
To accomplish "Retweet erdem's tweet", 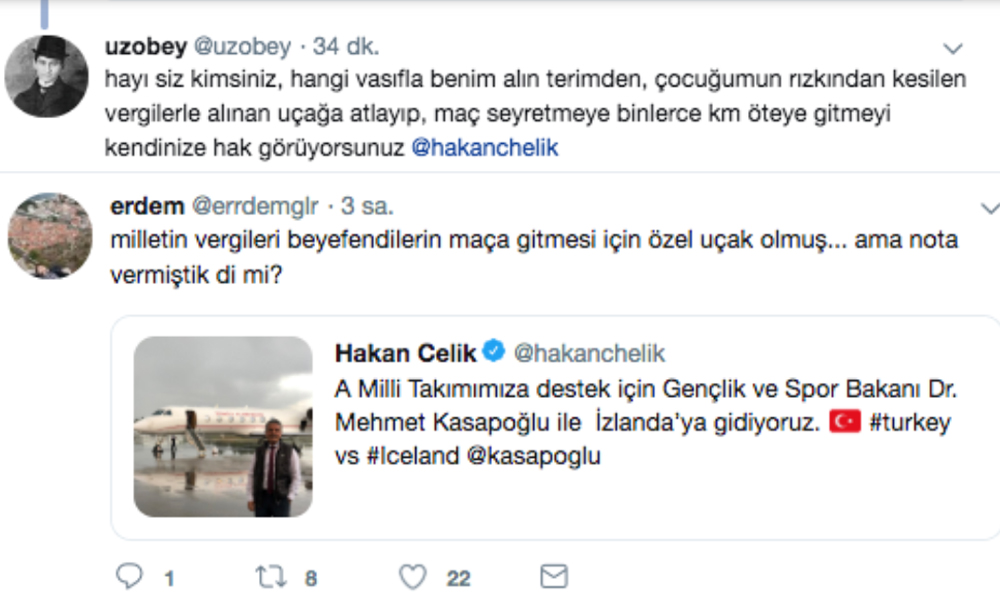I will pos(271,576).
